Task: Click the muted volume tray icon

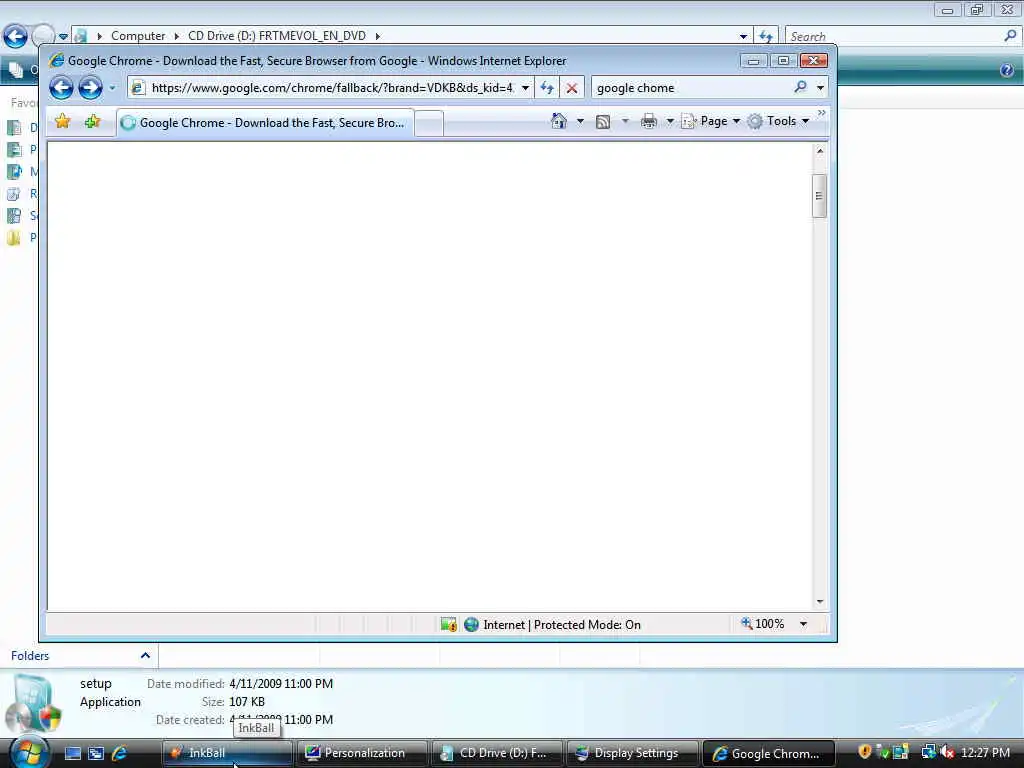Action: click(x=947, y=752)
